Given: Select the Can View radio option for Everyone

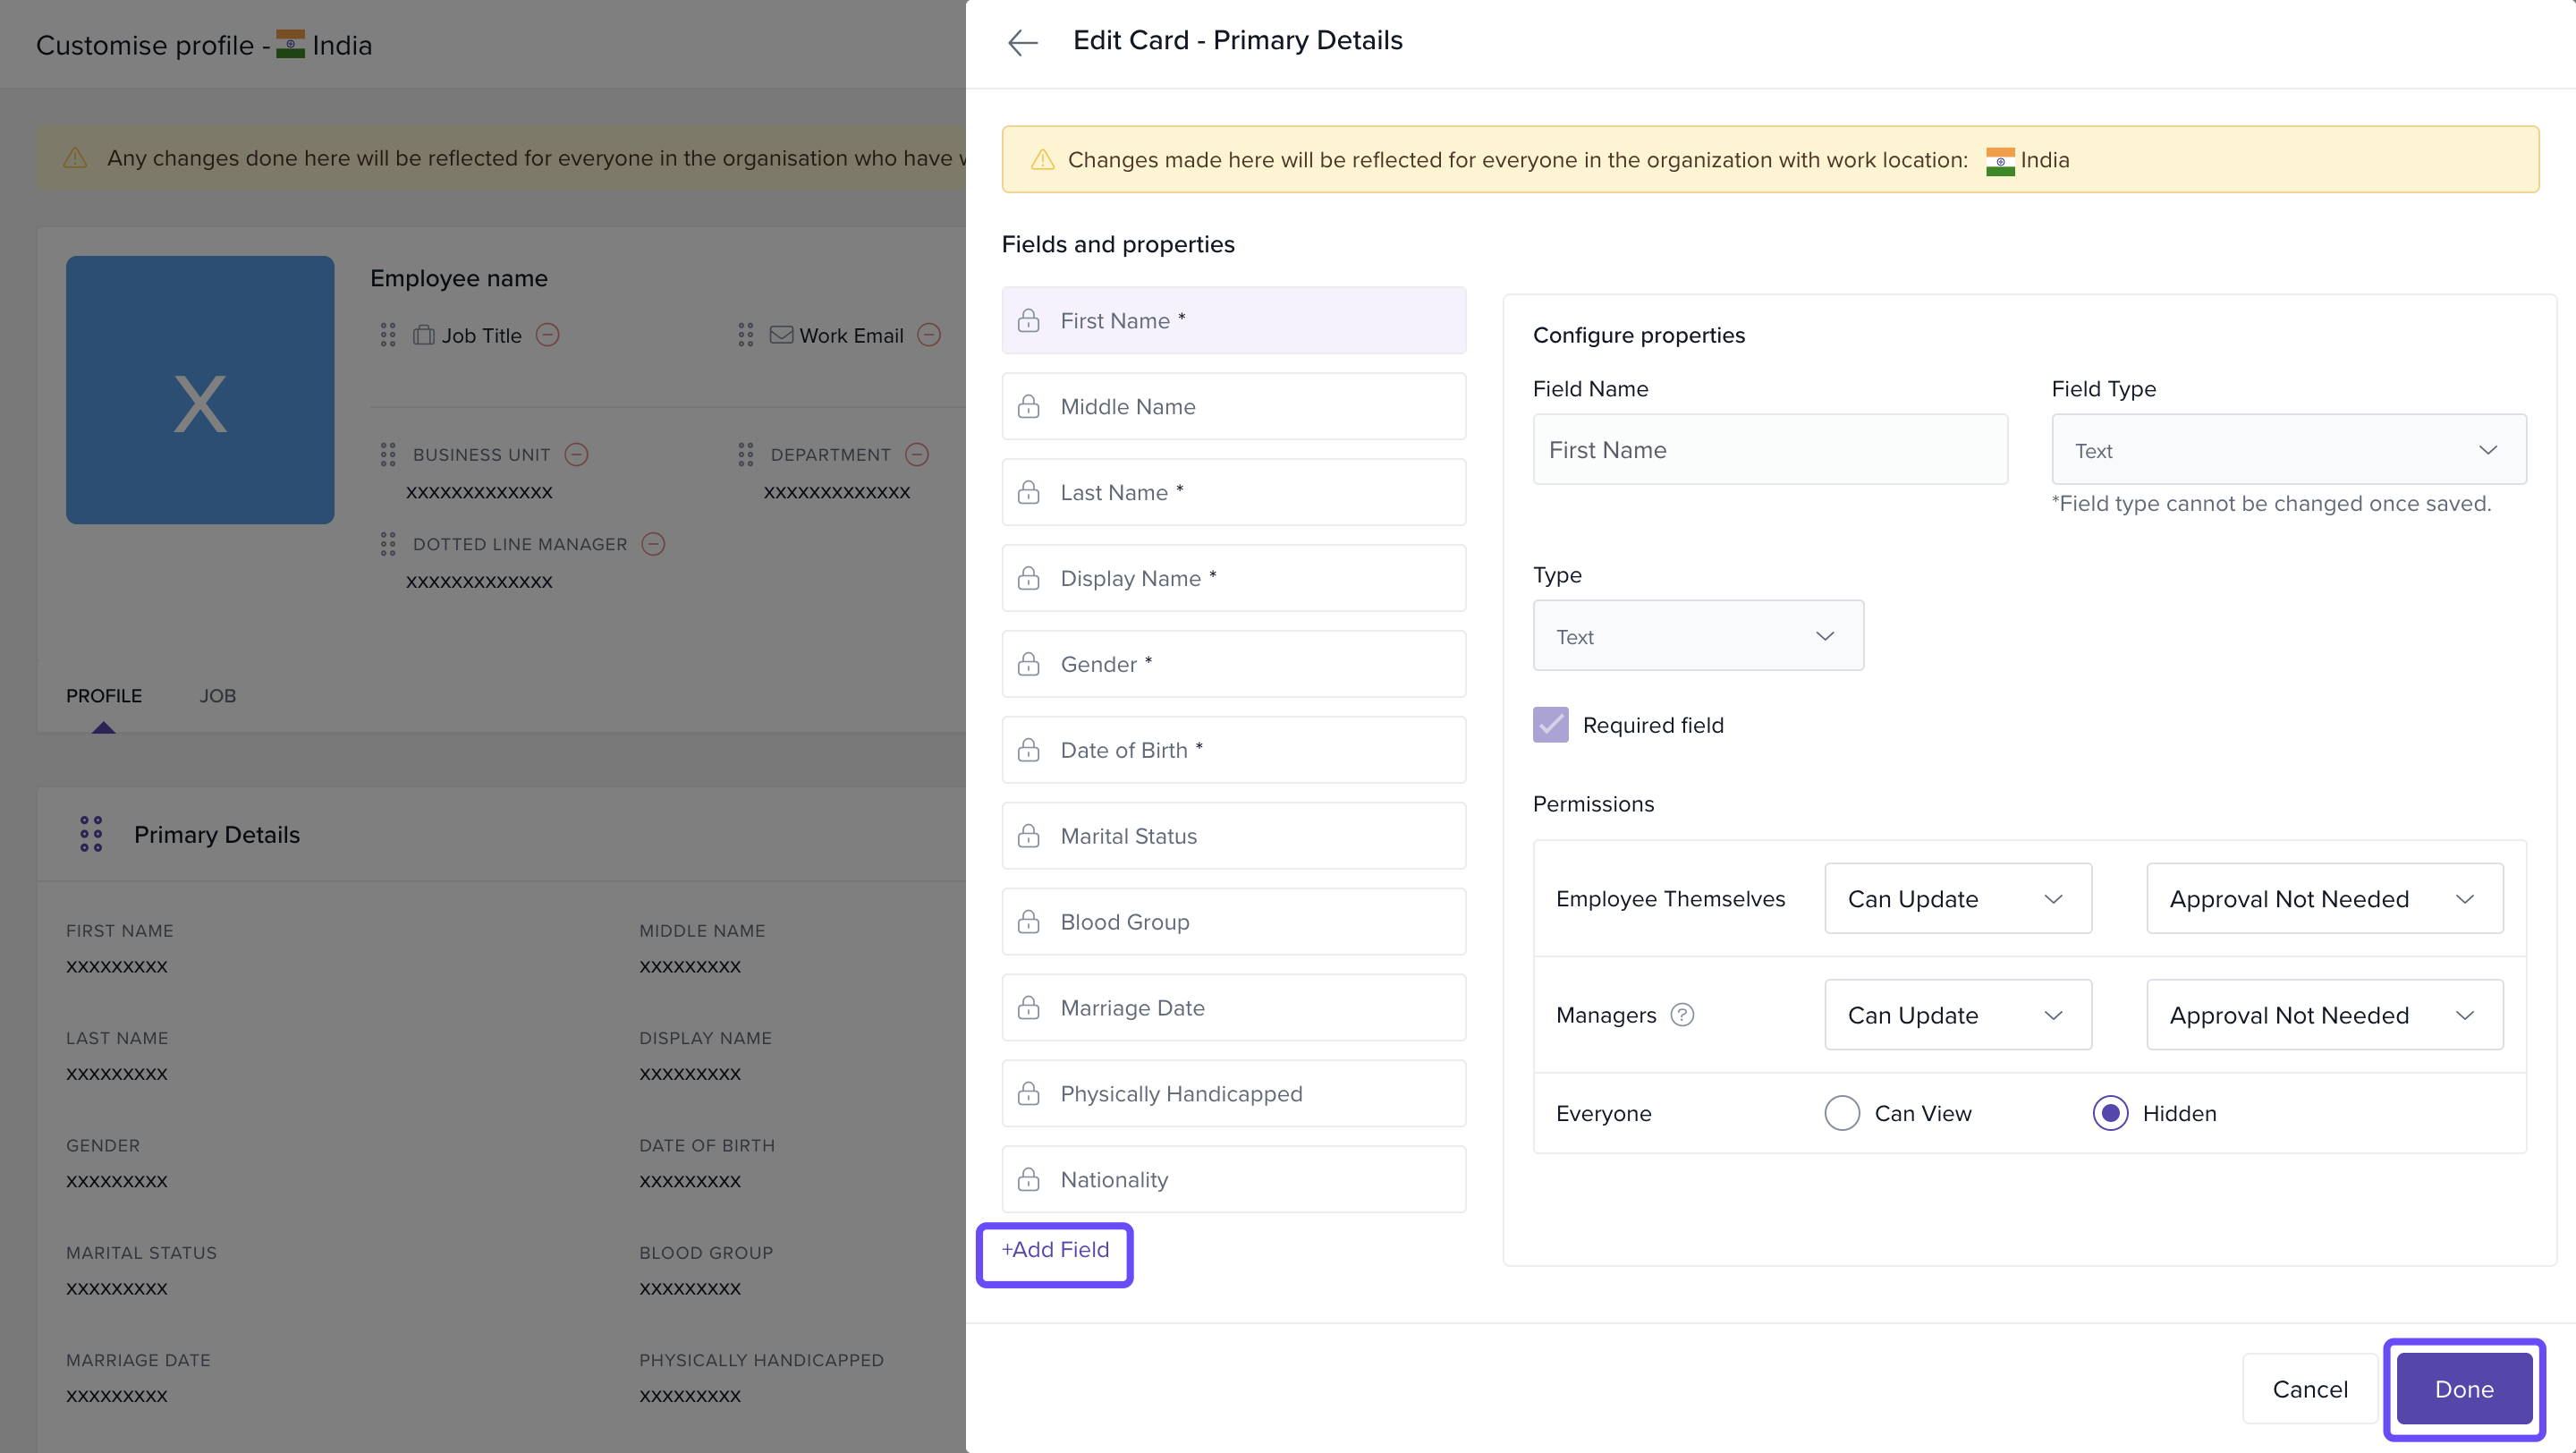Looking at the screenshot, I should (x=1841, y=1113).
